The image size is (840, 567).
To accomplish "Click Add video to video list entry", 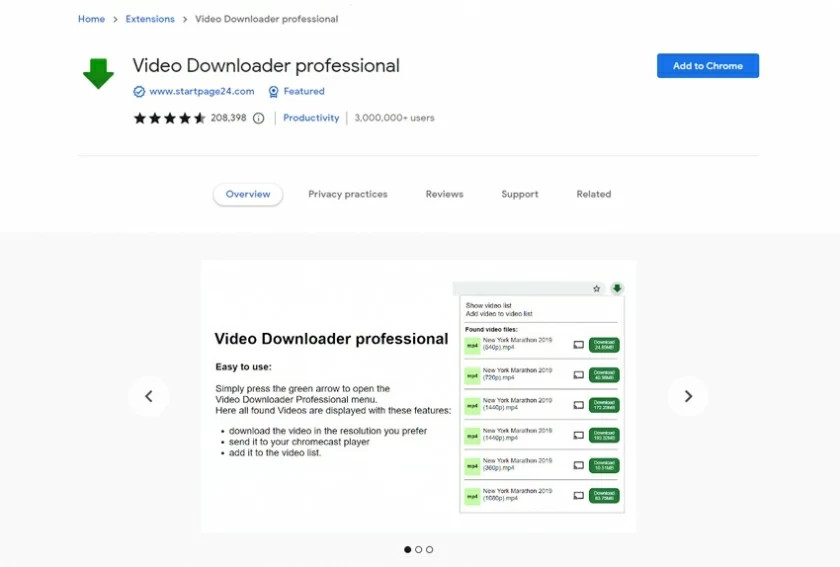I will pyautogui.click(x=499, y=314).
